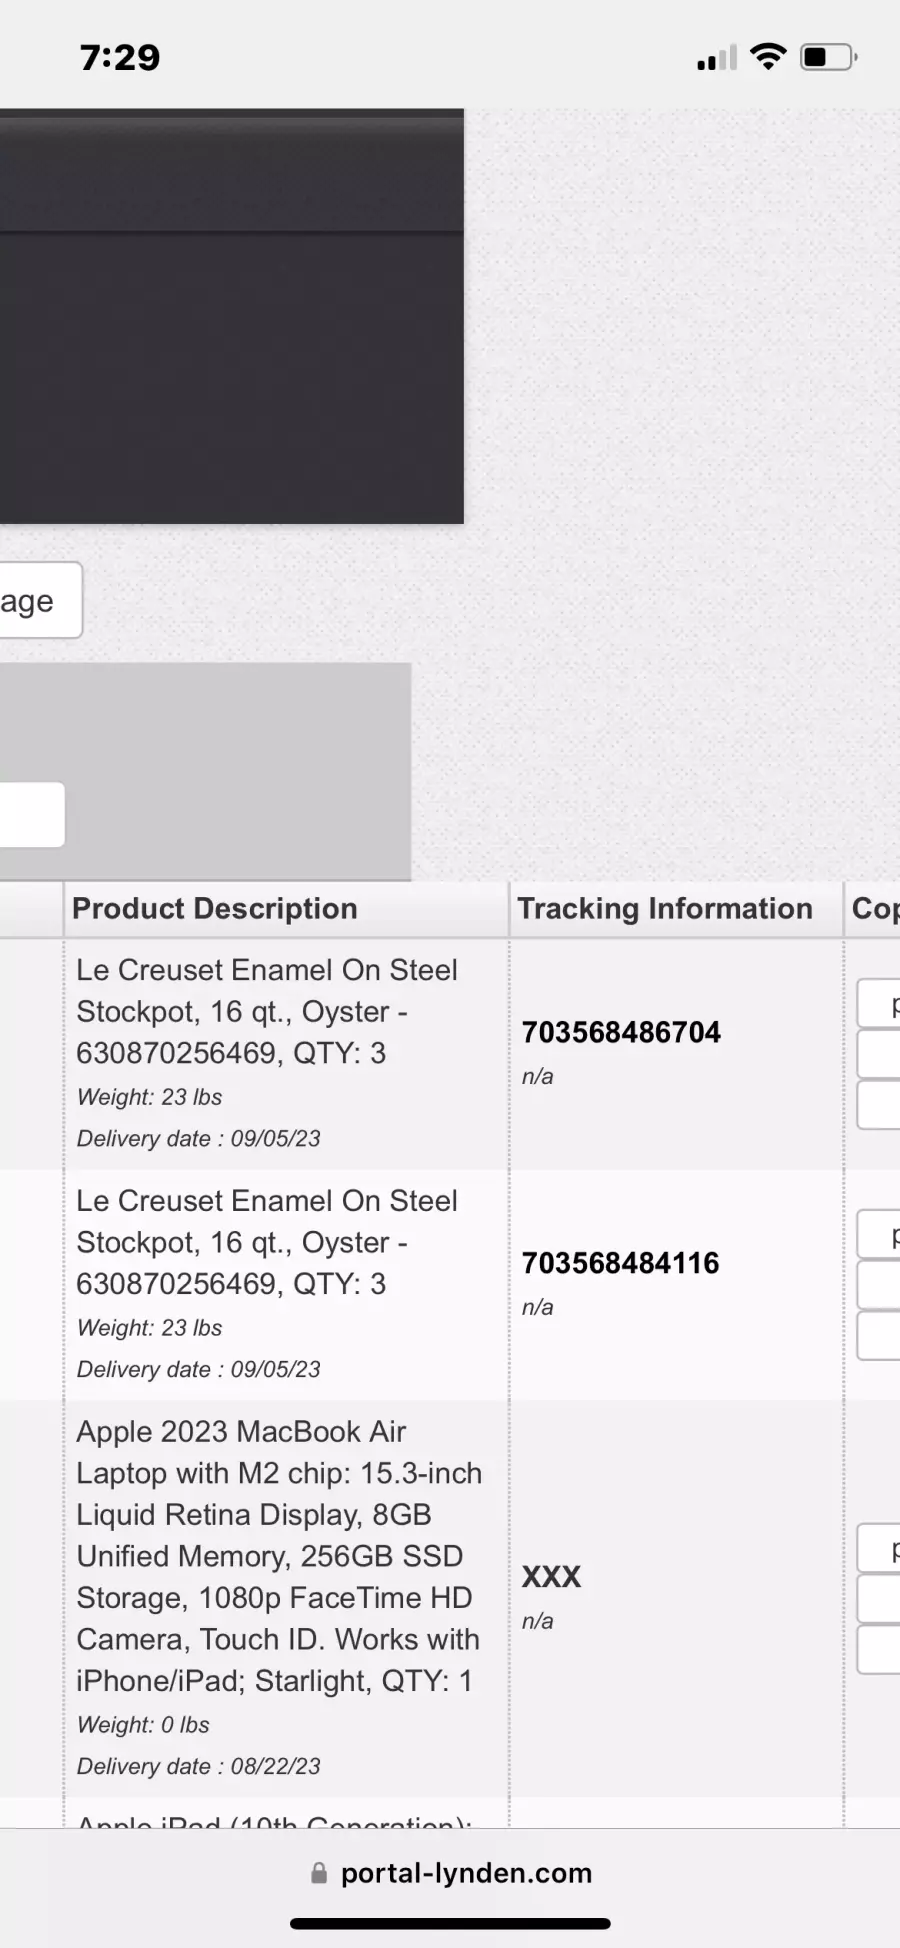Click the top copy button in first stockpot row

coord(879,1004)
